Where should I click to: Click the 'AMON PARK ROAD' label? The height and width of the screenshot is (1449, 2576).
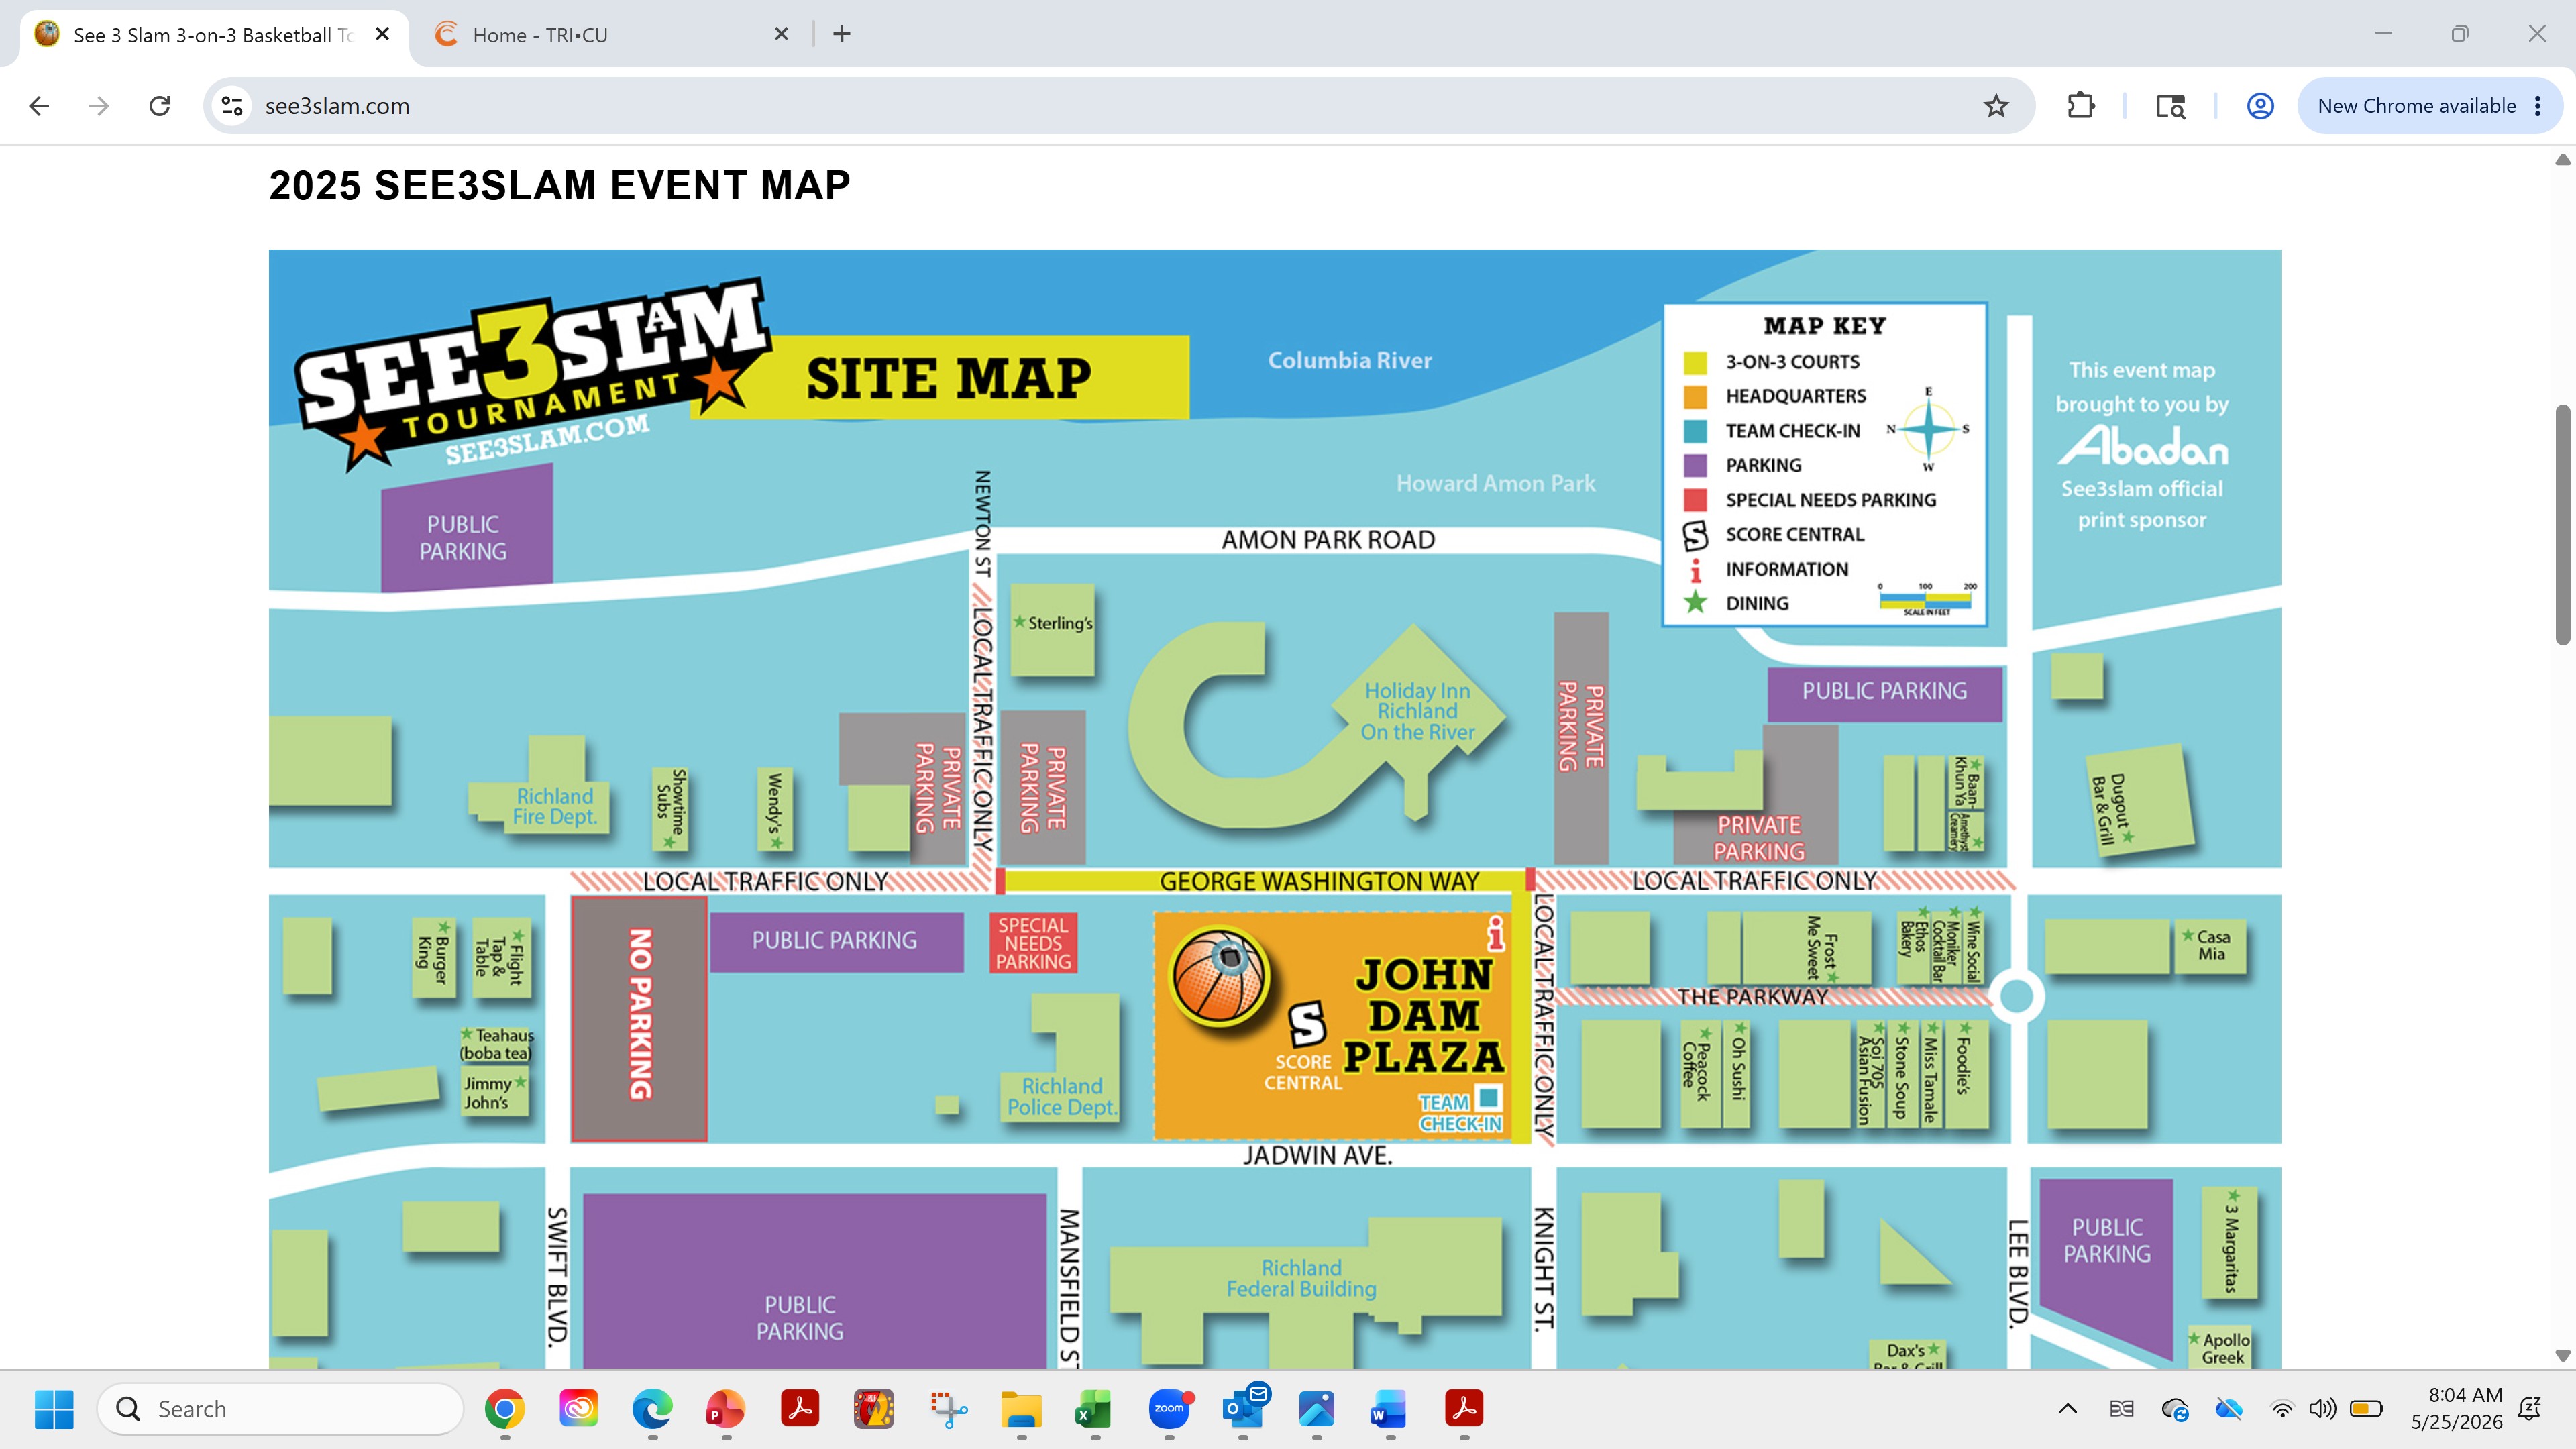pyautogui.click(x=1328, y=540)
